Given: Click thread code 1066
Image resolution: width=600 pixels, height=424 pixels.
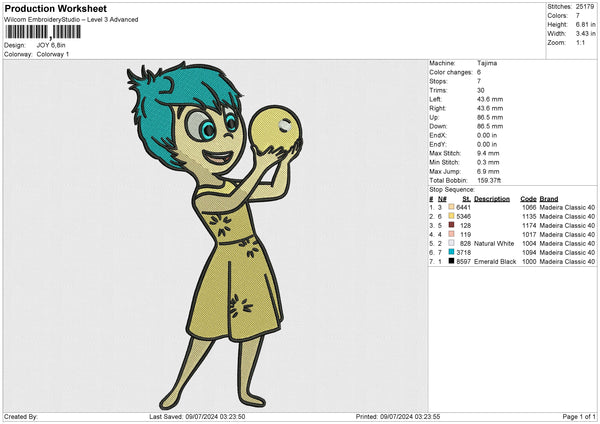Looking at the screenshot, I should [529, 207].
